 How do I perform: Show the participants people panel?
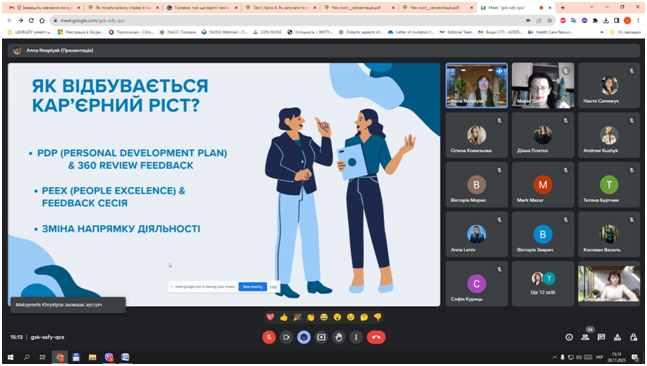pyautogui.click(x=585, y=338)
